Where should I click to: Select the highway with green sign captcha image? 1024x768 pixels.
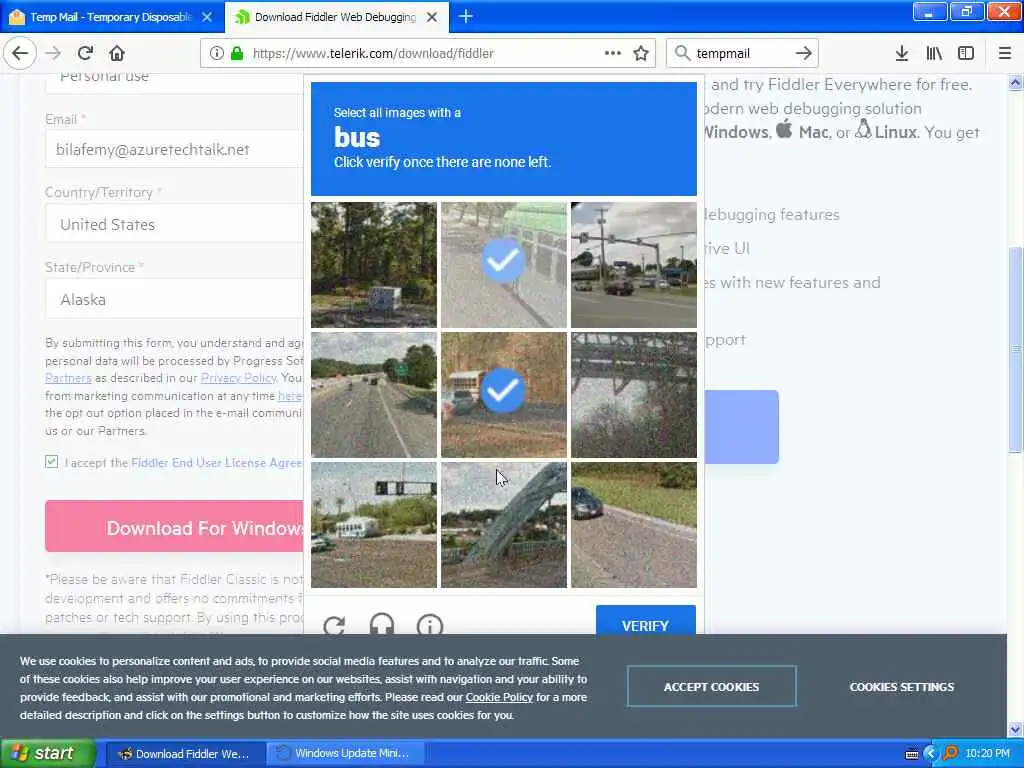pos(374,394)
